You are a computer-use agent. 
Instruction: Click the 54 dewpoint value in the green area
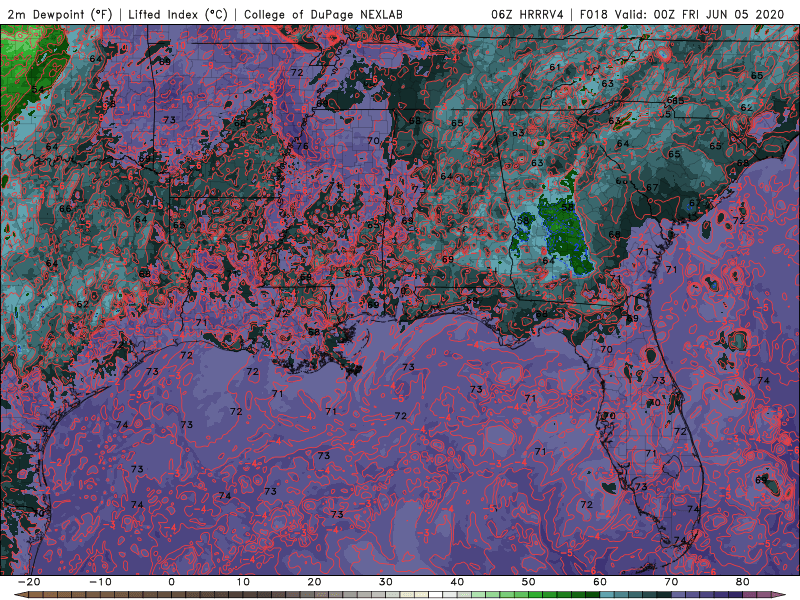(x=38, y=90)
